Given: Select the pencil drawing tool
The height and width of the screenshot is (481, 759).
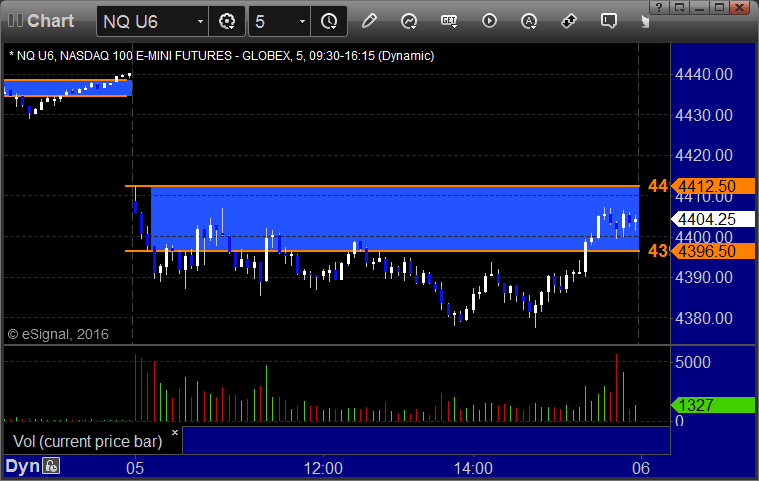Looking at the screenshot, I should pos(369,21).
